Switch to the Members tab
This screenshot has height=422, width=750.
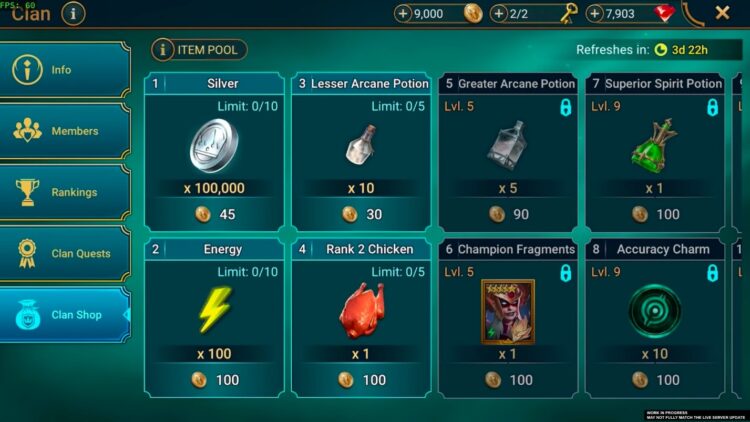pyautogui.click(x=65, y=131)
